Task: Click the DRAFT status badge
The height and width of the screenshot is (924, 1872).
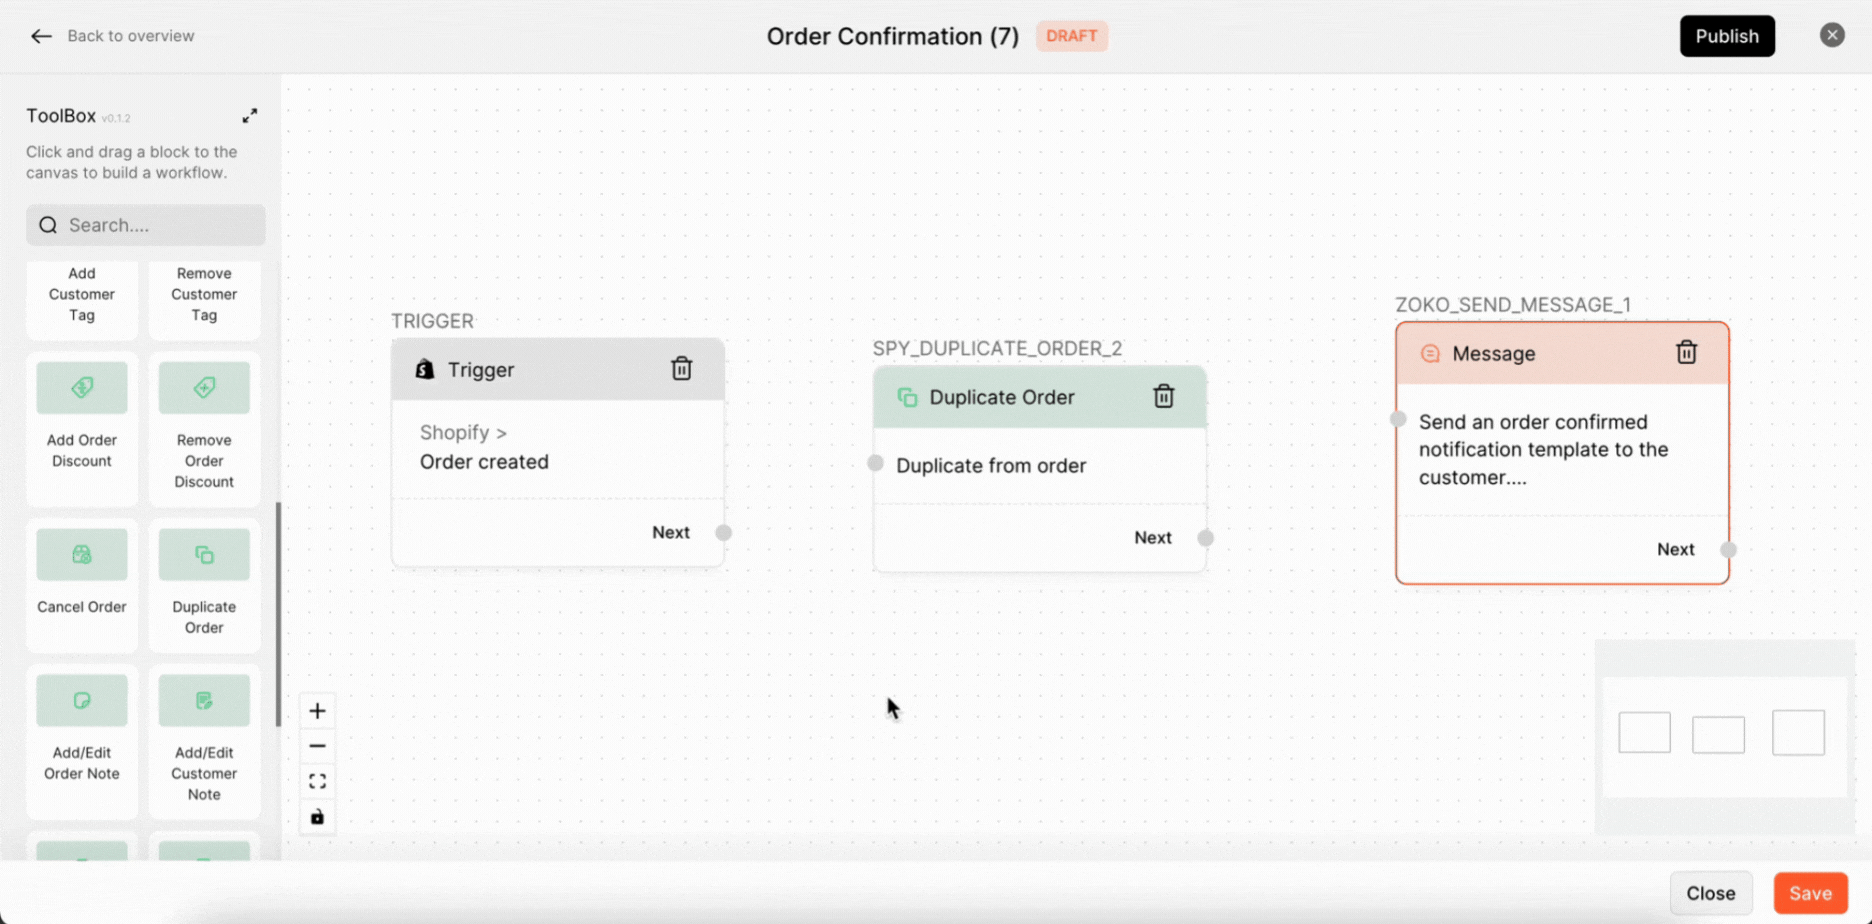Action: [x=1072, y=36]
